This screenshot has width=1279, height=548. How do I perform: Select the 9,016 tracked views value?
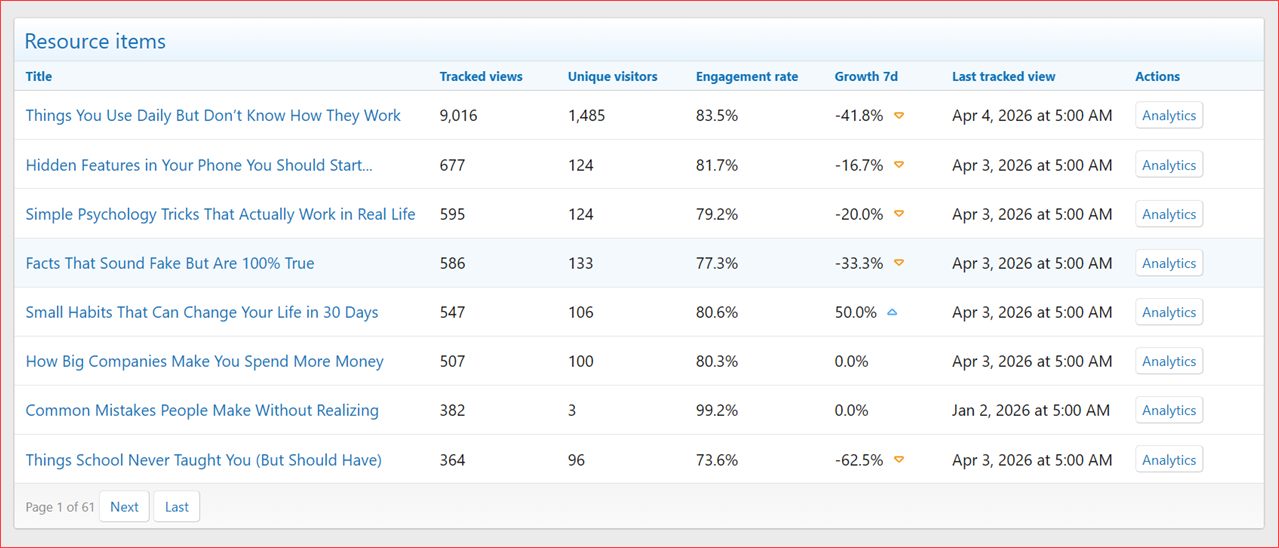pyautogui.click(x=458, y=115)
